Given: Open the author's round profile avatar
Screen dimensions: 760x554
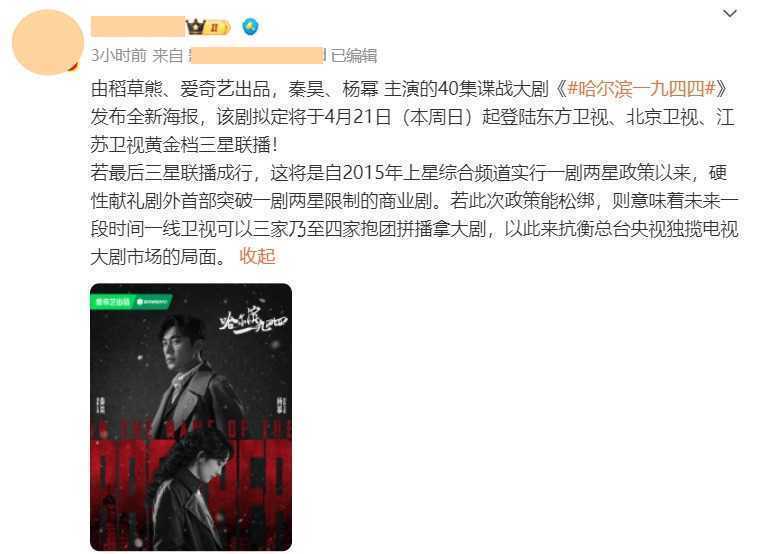Looking at the screenshot, I should tap(48, 42).
